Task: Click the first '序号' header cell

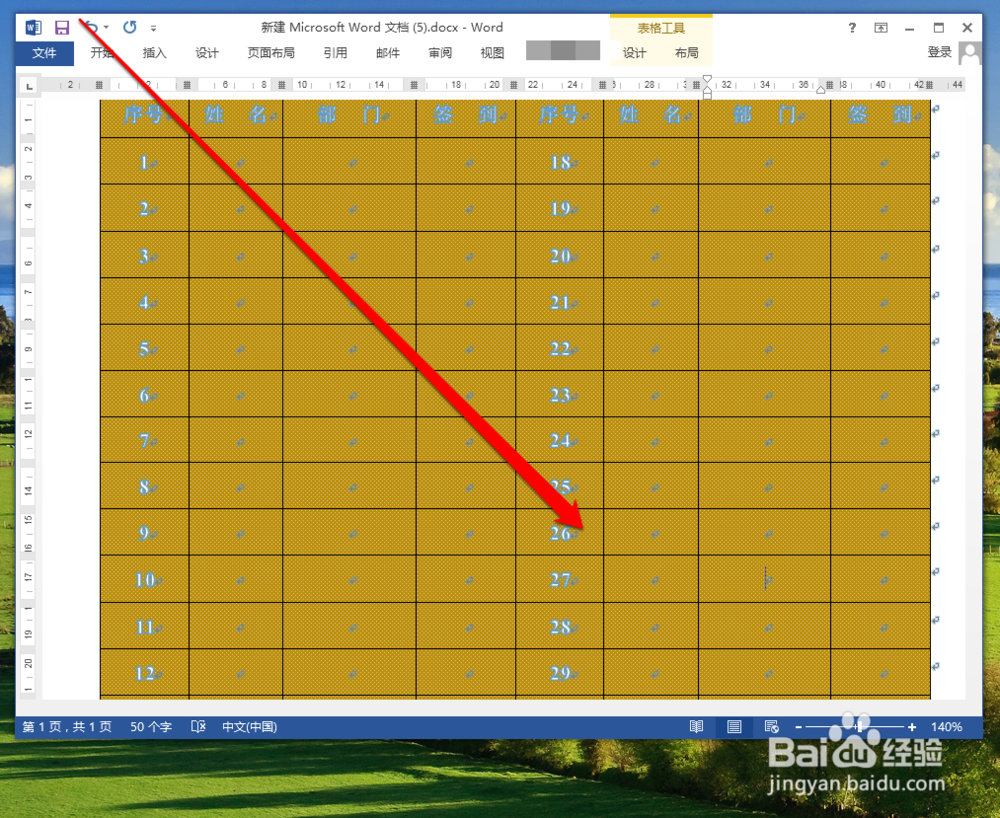Action: tap(145, 119)
